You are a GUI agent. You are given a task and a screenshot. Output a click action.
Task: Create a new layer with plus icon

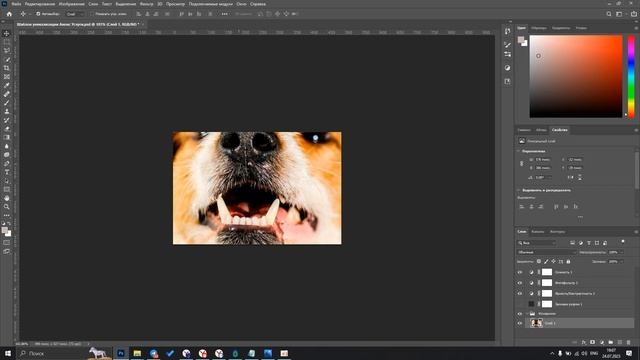point(620,342)
